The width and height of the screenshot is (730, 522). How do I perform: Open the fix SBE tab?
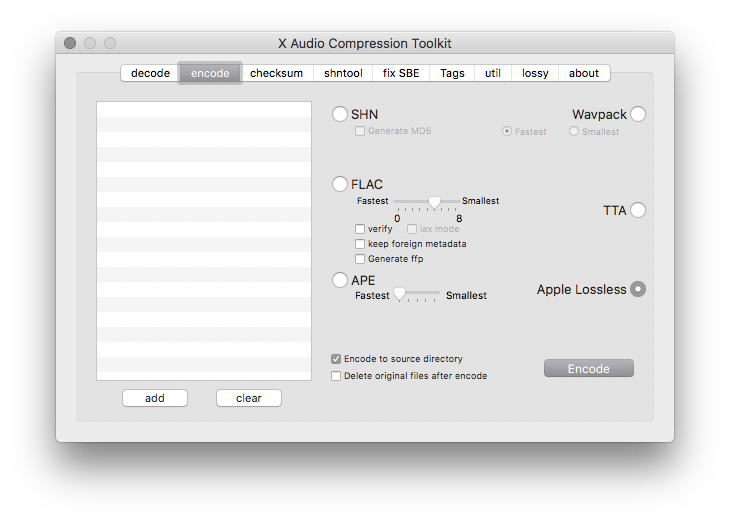401,73
